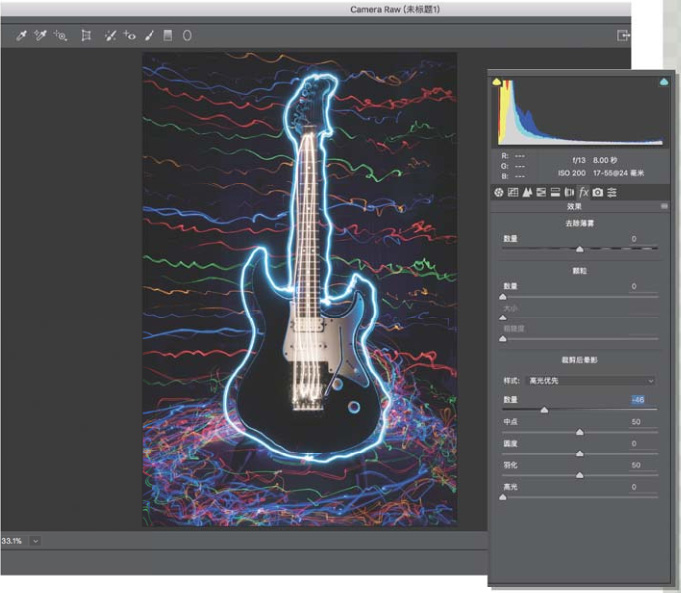Viewport: 681px width, 593px height.
Task: Click the vignette 数量 slider handle
Action: (544, 410)
